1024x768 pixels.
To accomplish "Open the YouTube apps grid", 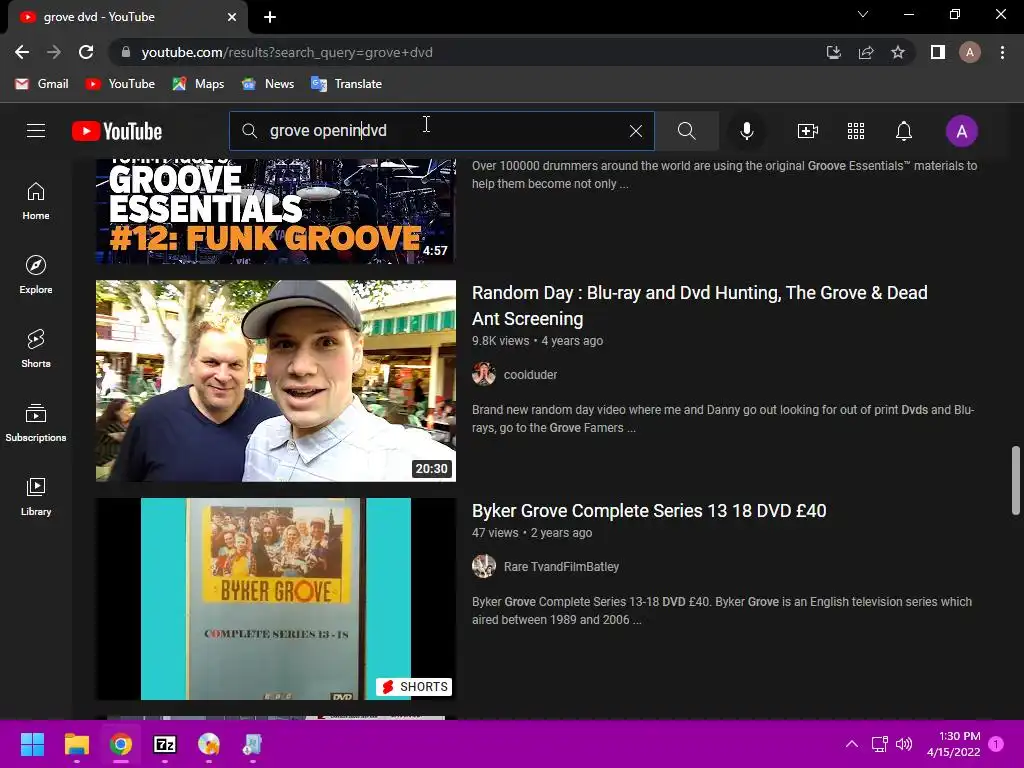I will (x=856, y=131).
